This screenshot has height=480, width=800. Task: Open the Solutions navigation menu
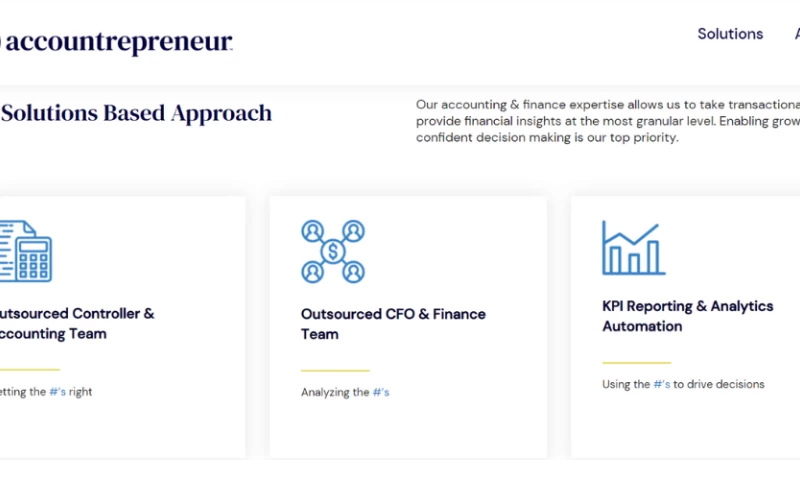(x=730, y=34)
